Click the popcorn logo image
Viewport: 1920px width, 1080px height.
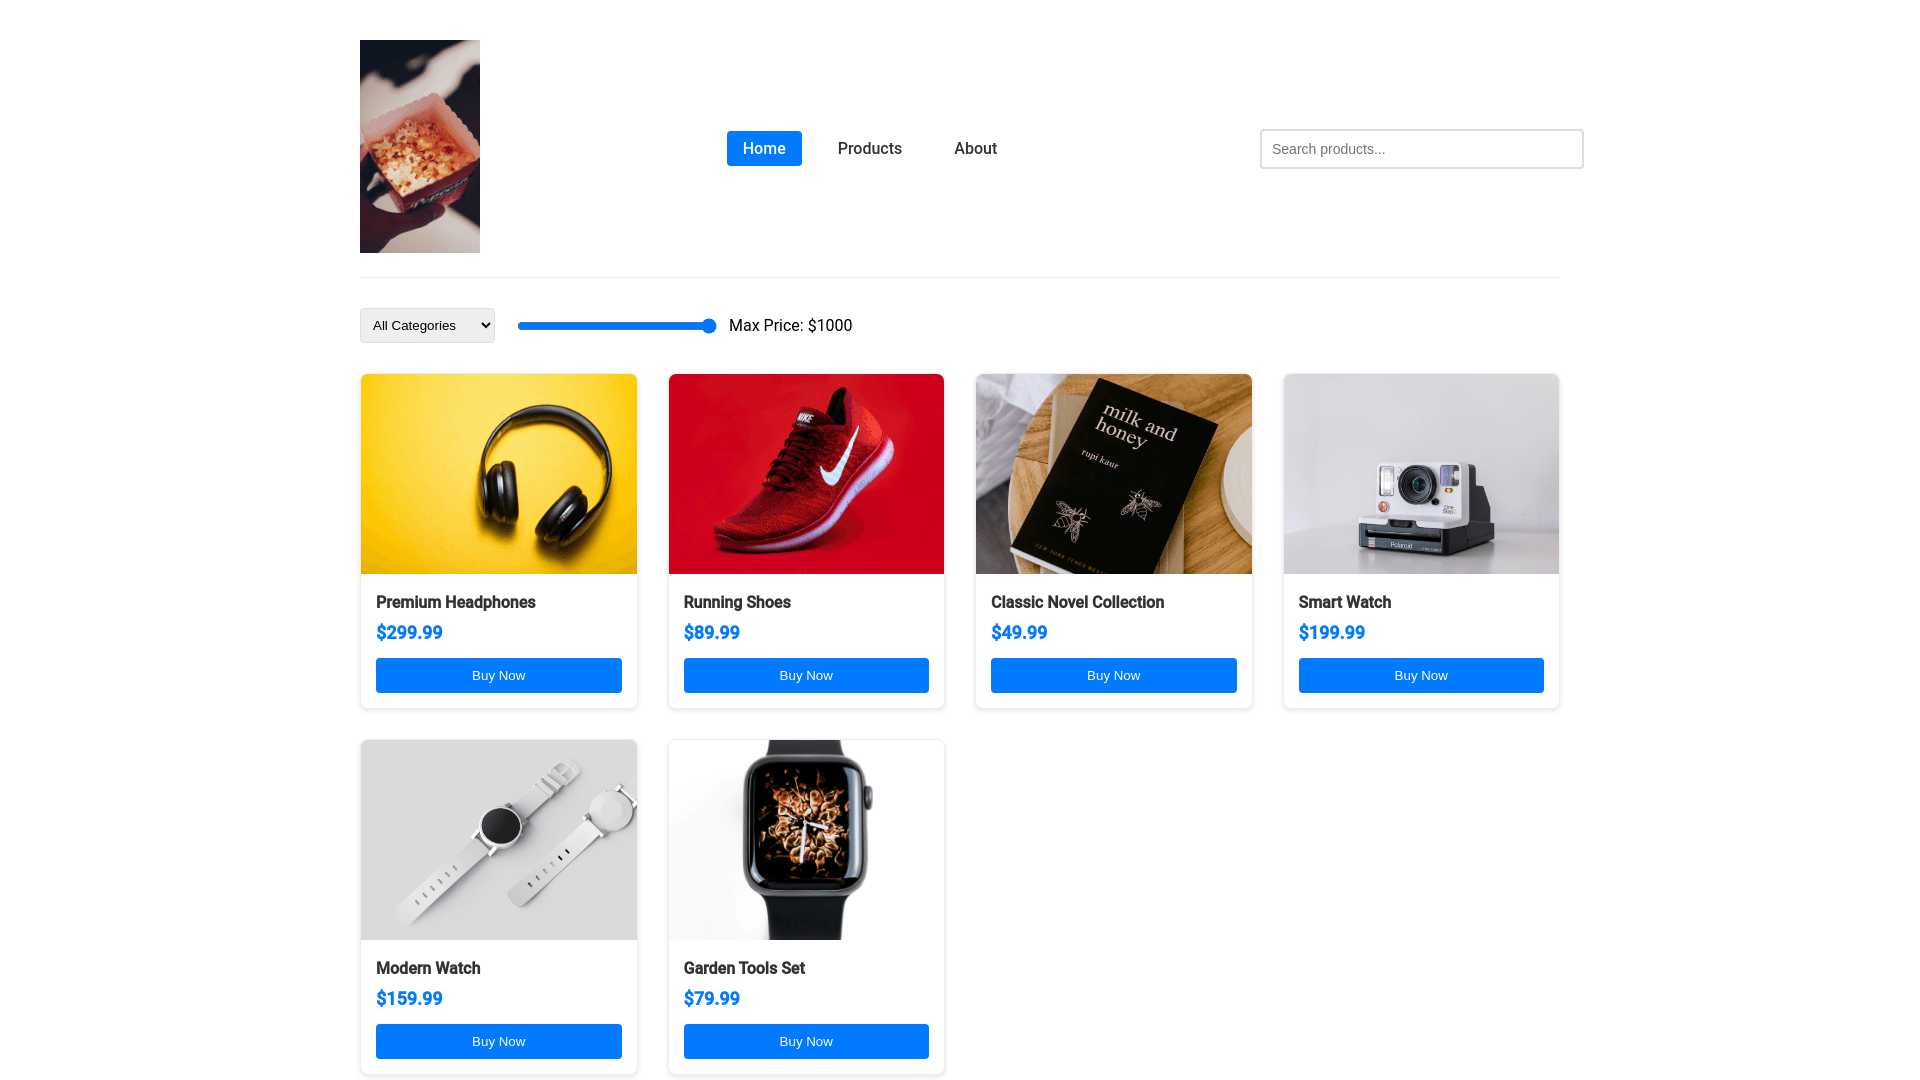pyautogui.click(x=420, y=146)
